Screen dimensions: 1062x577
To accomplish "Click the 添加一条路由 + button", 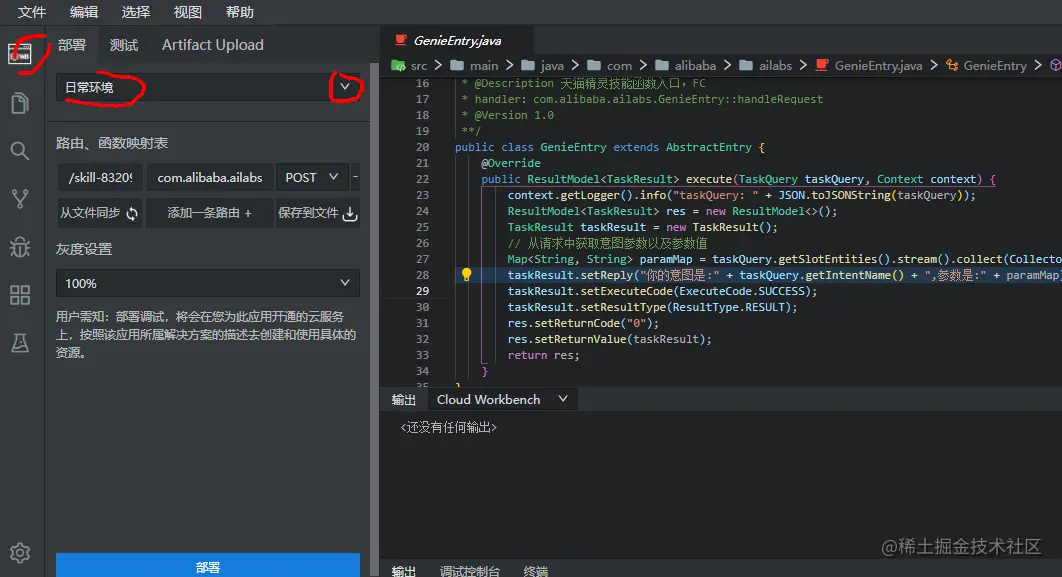I will 209,213.
